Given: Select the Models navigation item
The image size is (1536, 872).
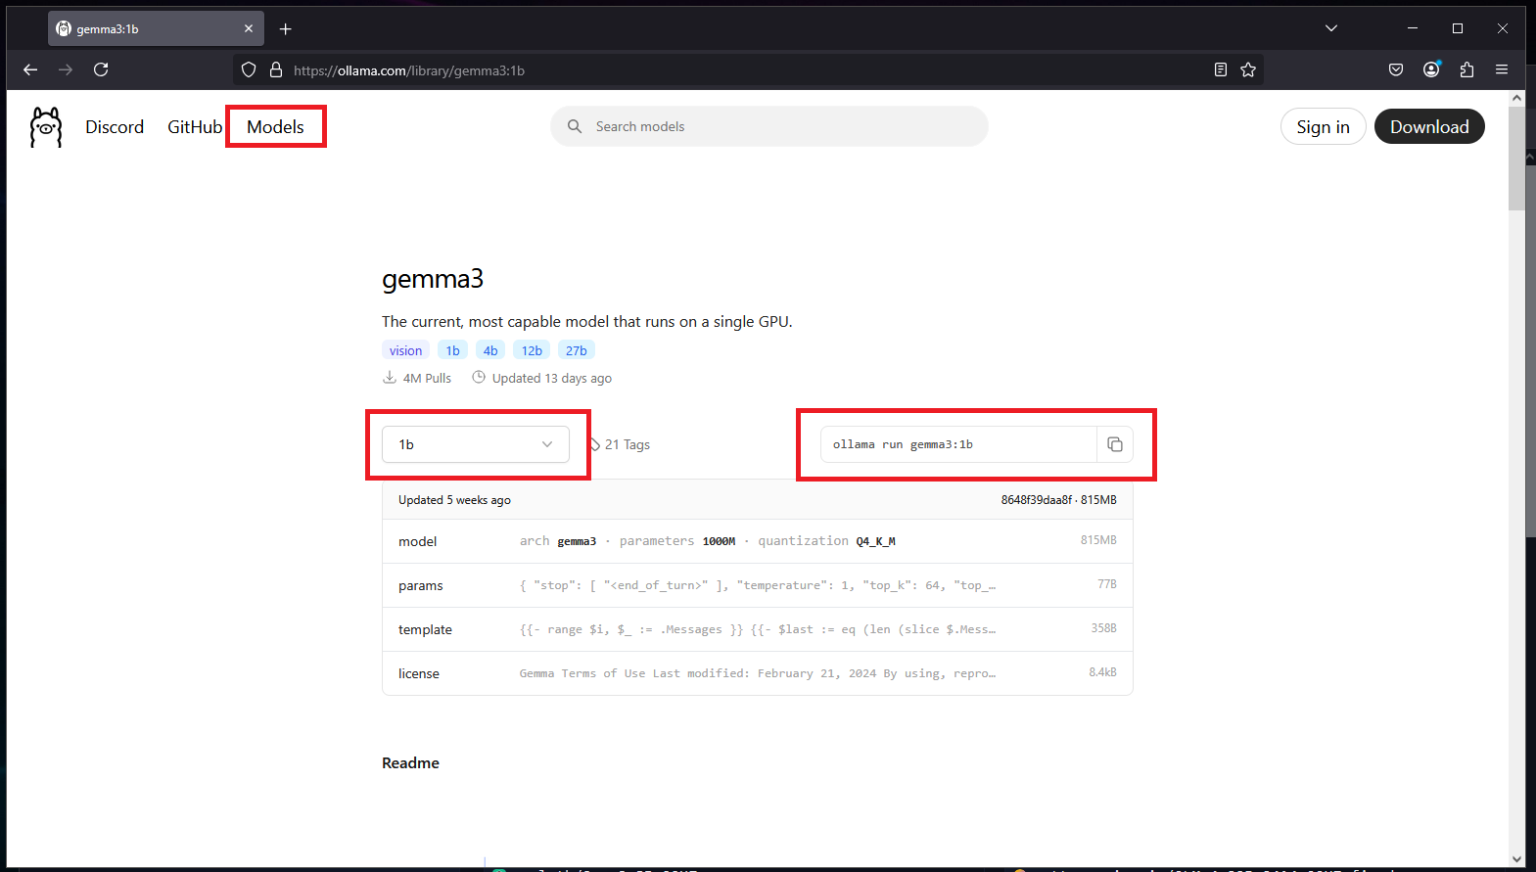Looking at the screenshot, I should [275, 126].
